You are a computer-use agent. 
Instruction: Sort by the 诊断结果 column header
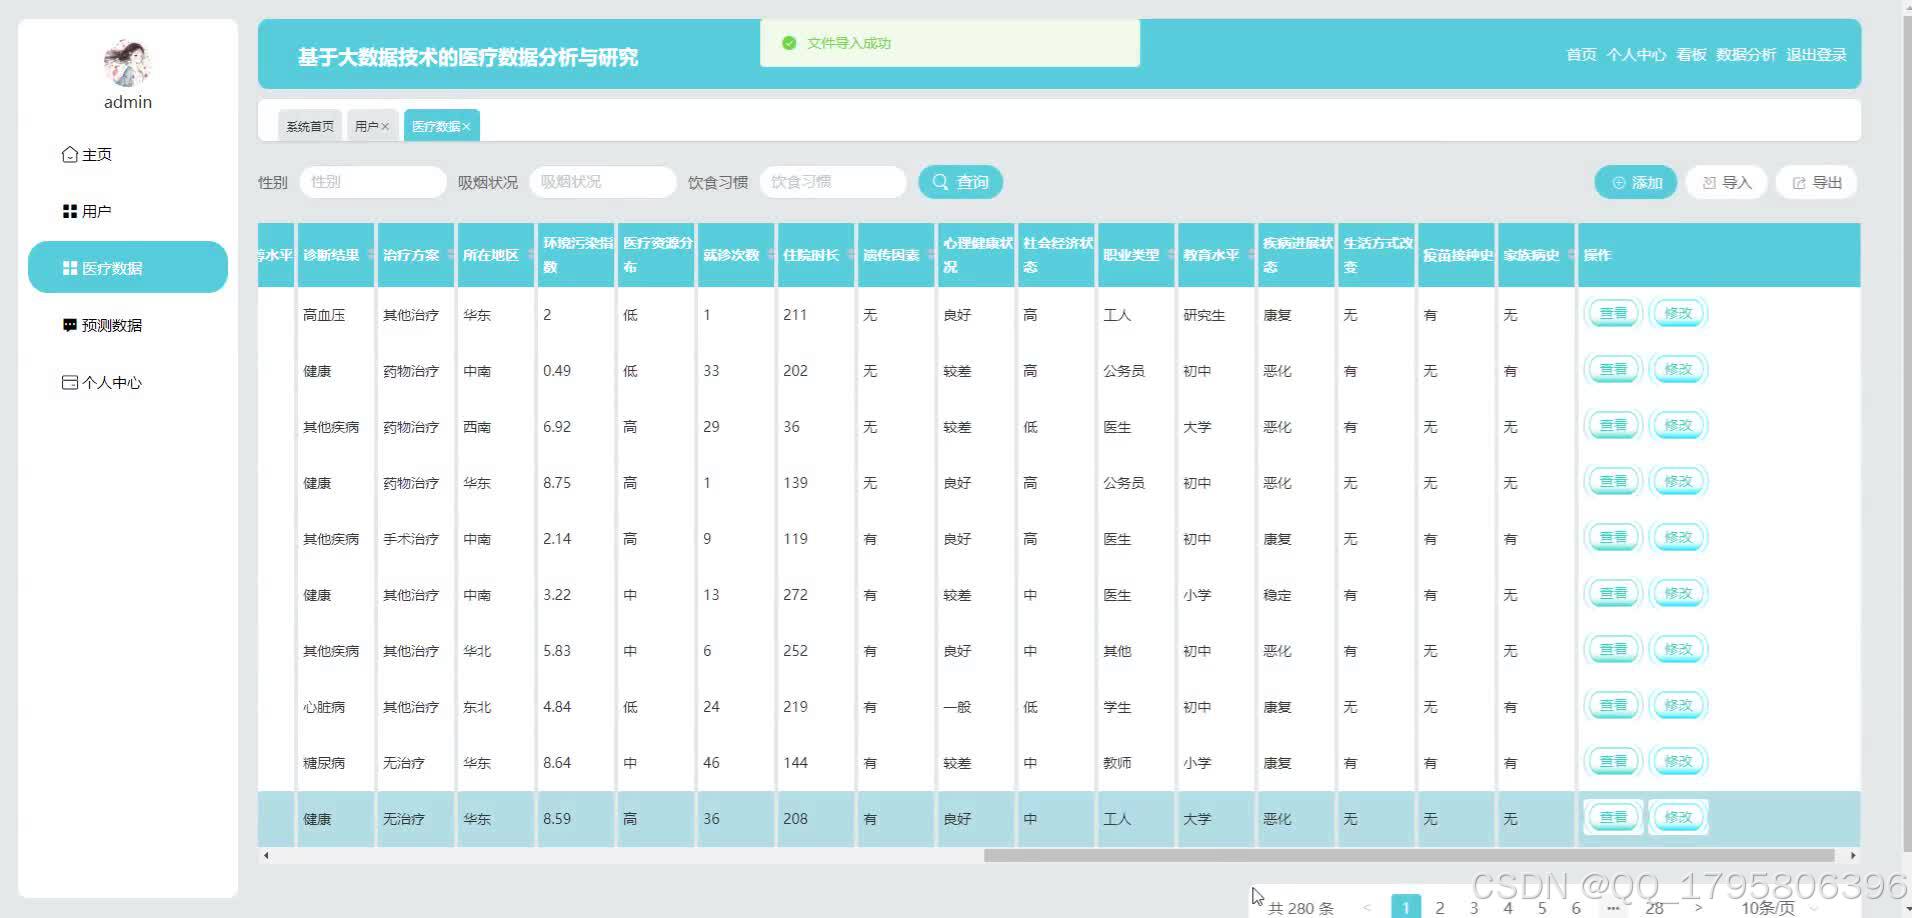336,255
